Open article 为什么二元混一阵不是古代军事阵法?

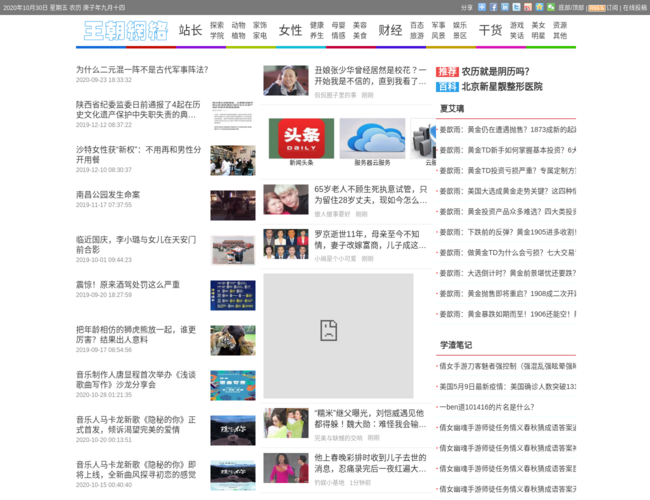142,70
